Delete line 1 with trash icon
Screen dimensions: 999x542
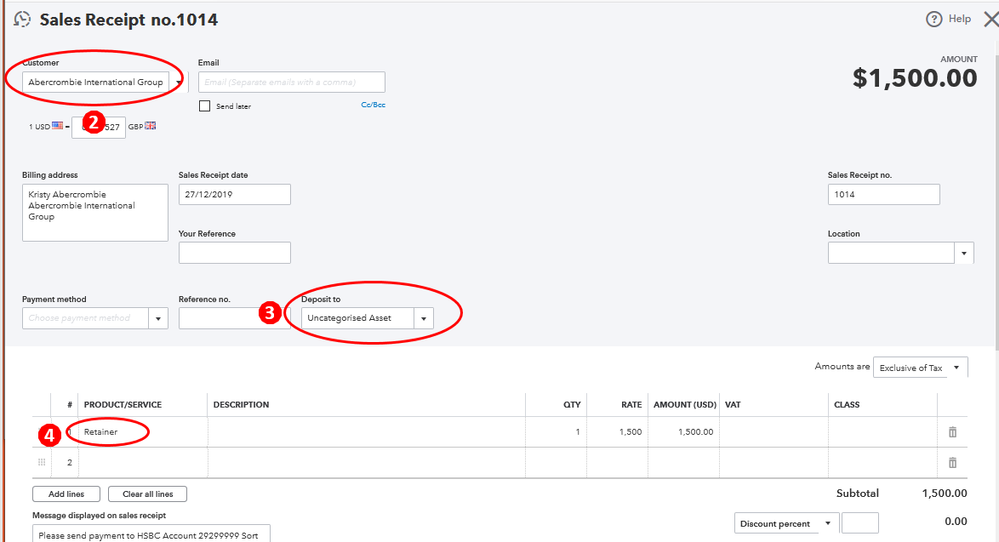(952, 432)
